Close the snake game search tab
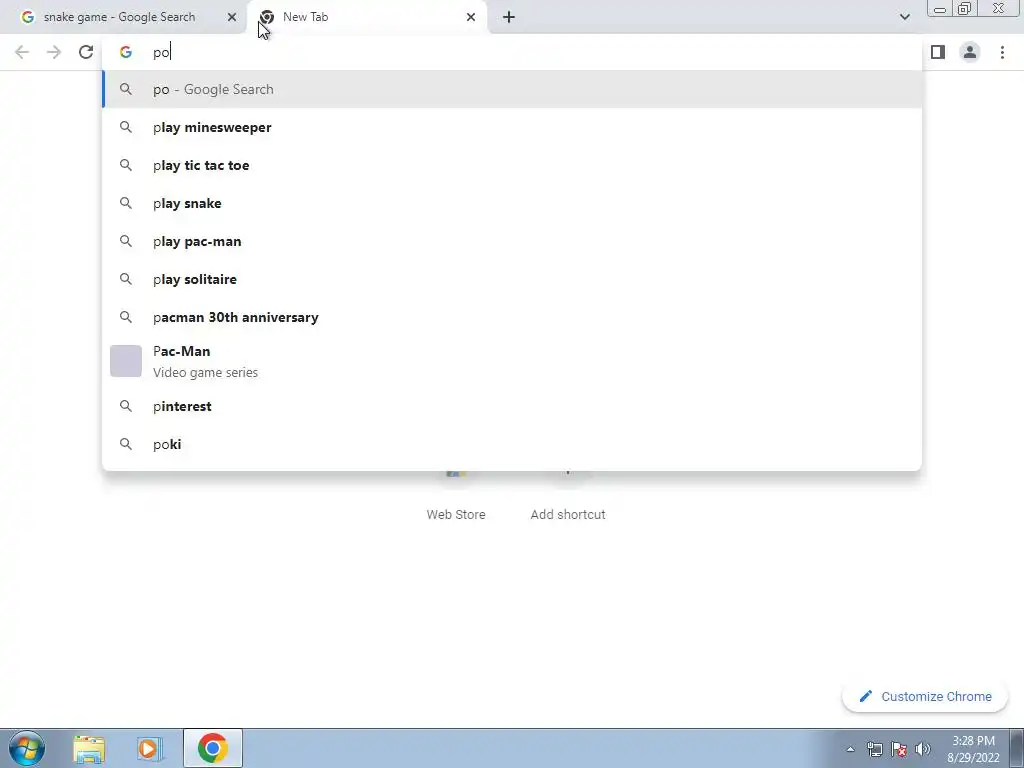 tap(232, 17)
